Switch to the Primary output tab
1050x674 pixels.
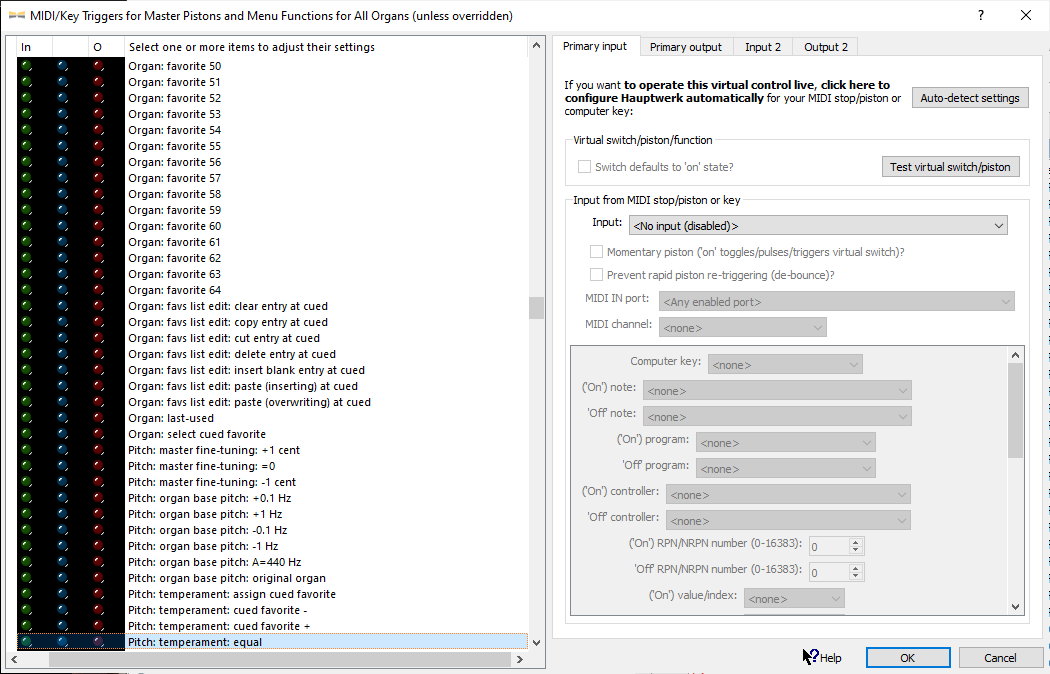click(x=685, y=47)
